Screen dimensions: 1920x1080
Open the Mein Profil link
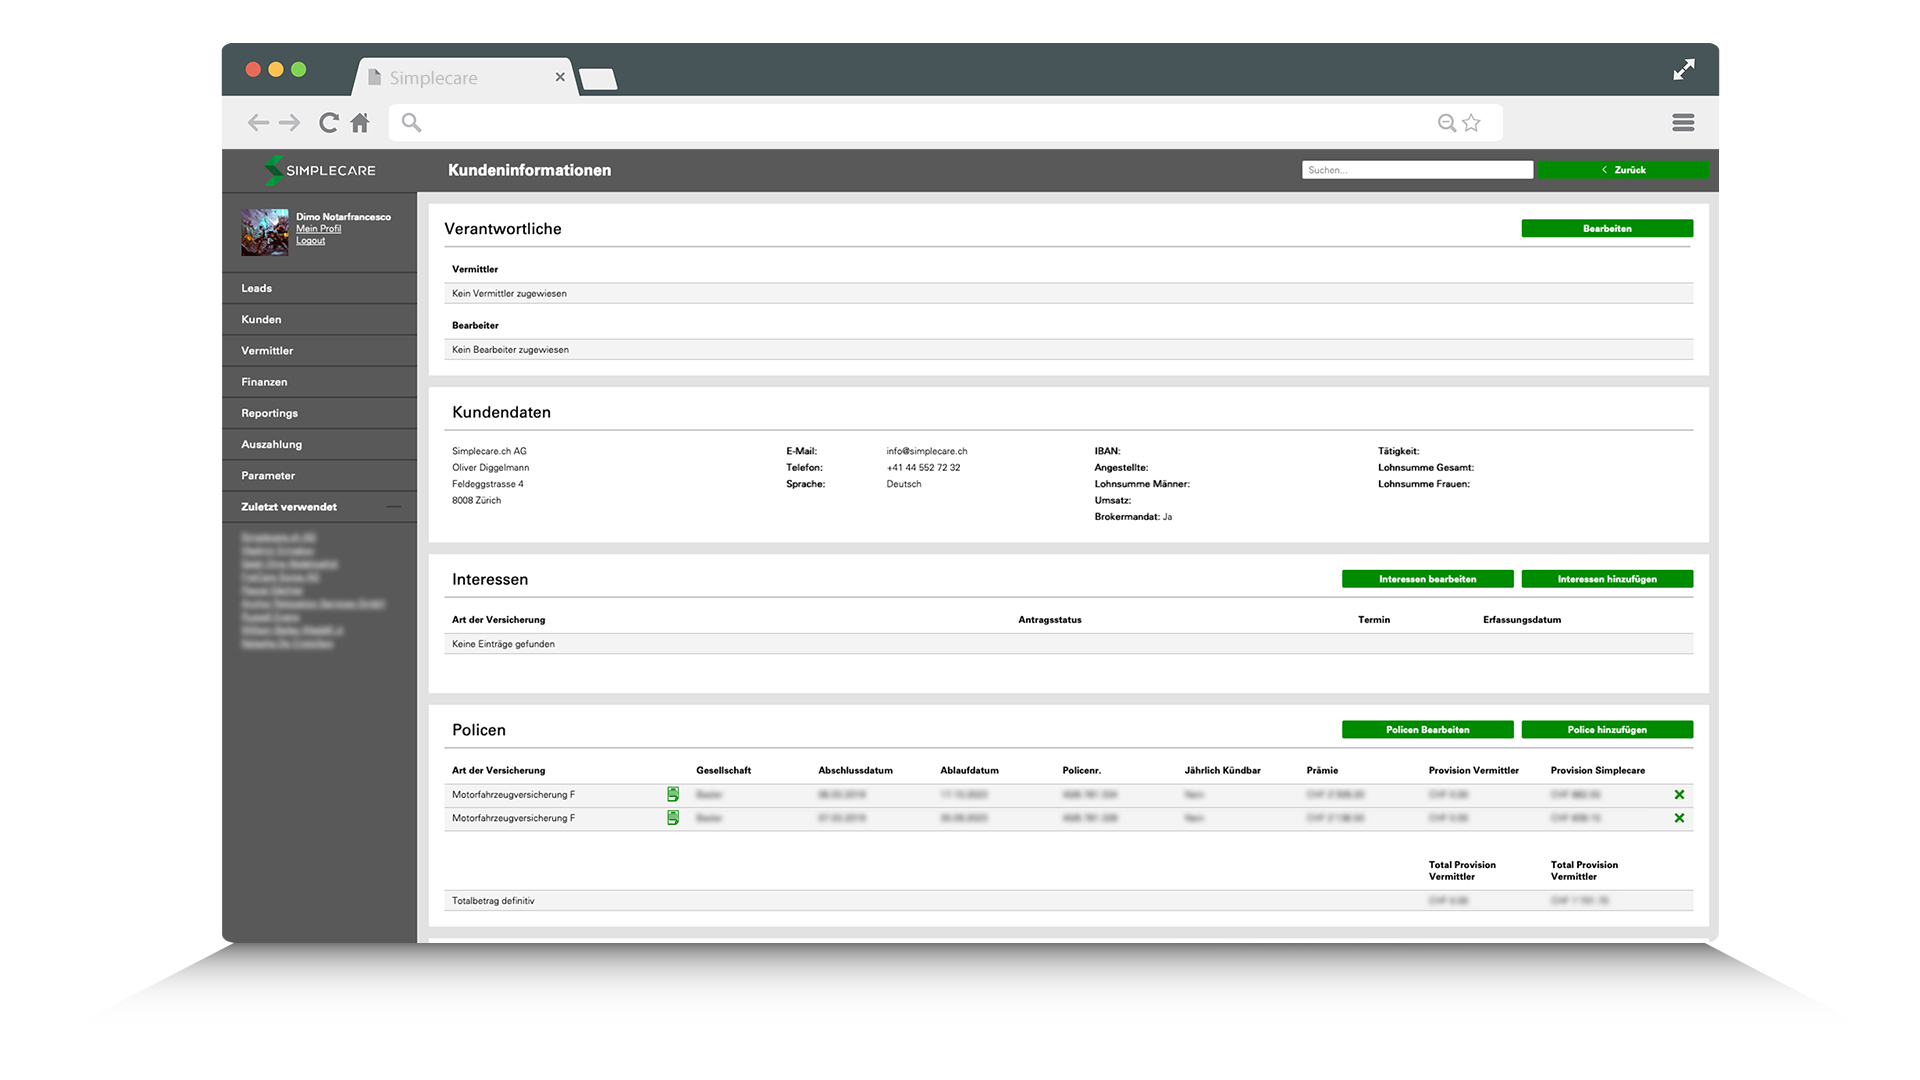point(318,229)
